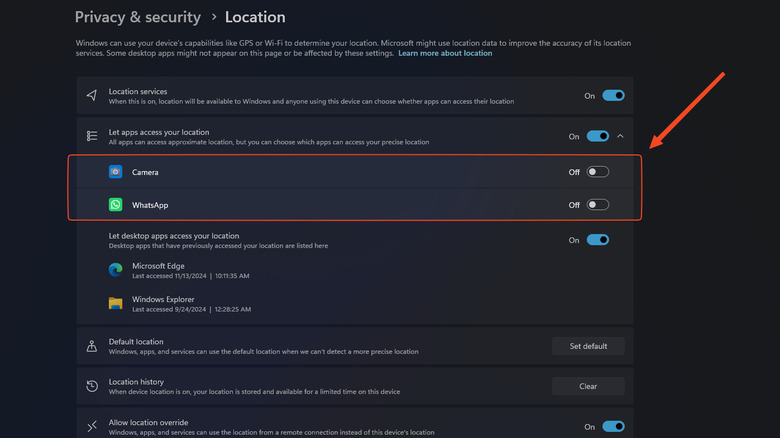Disable Let desktop apps access your location
This screenshot has width=780, height=438.
tap(597, 240)
